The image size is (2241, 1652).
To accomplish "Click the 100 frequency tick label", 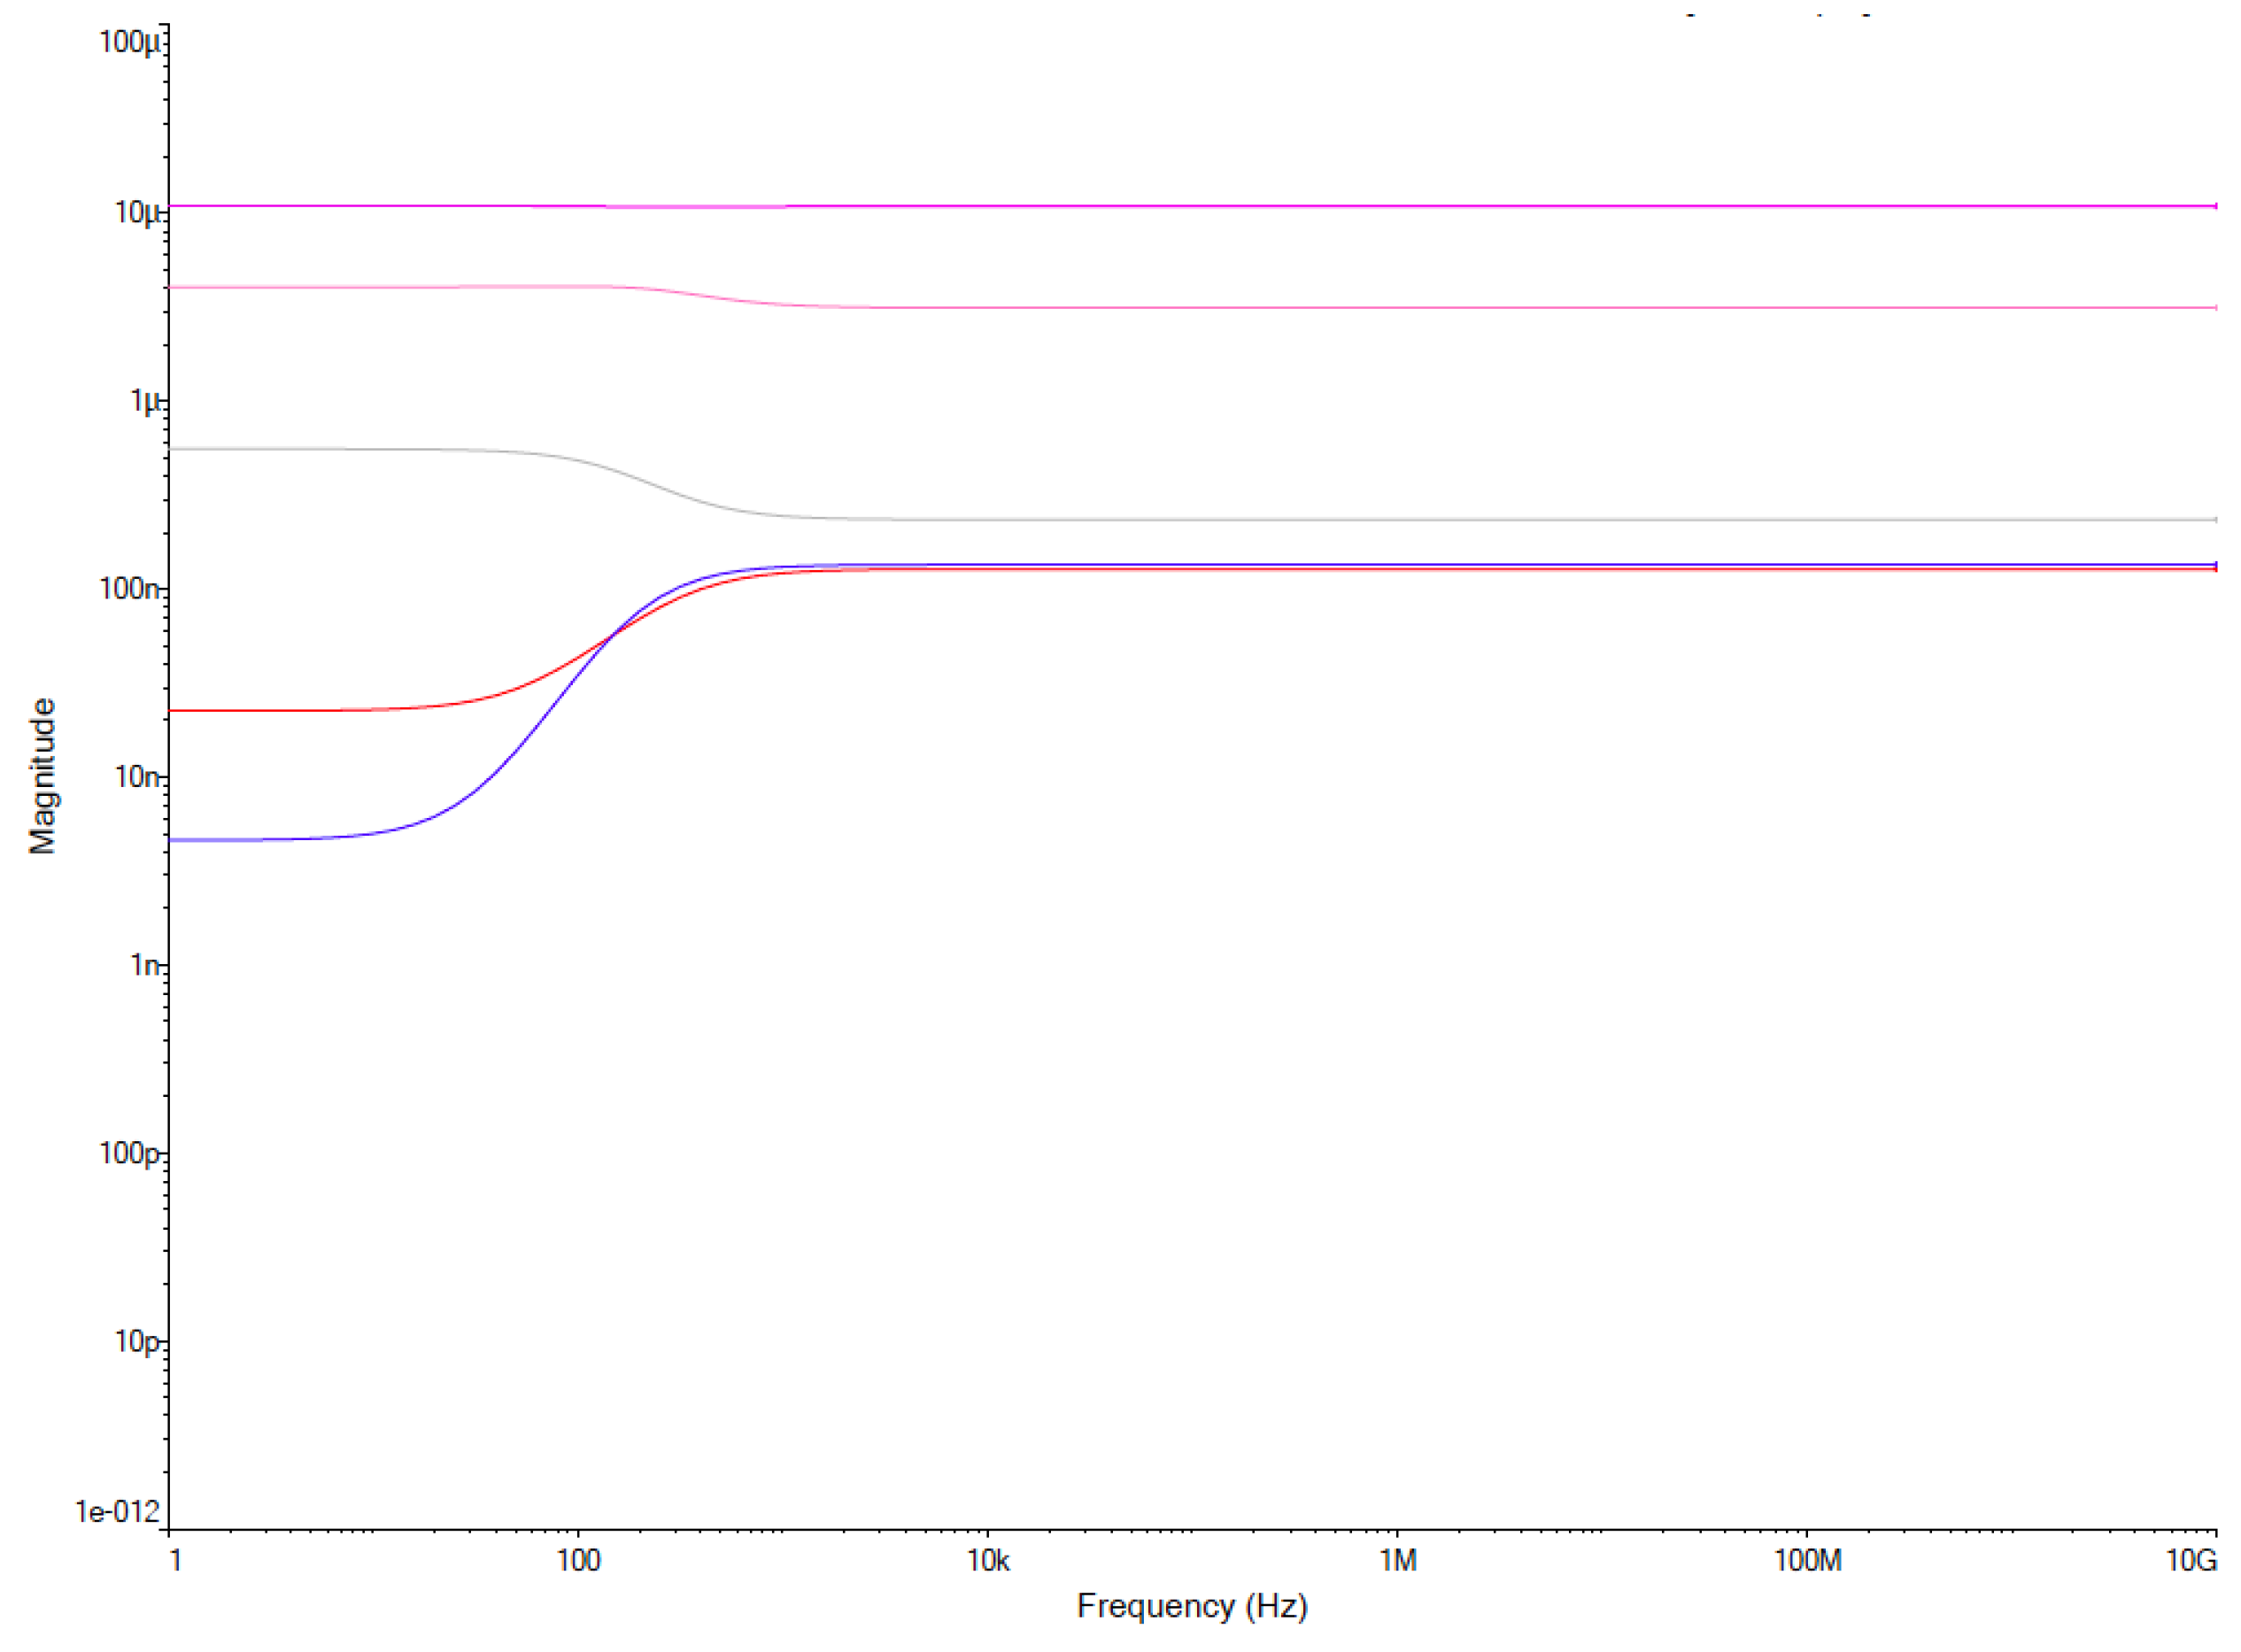I will point(578,1561).
